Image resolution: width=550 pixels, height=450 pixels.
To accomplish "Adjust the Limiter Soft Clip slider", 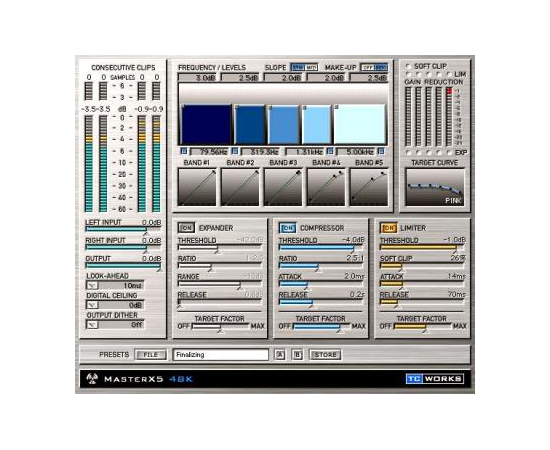I will click(423, 266).
